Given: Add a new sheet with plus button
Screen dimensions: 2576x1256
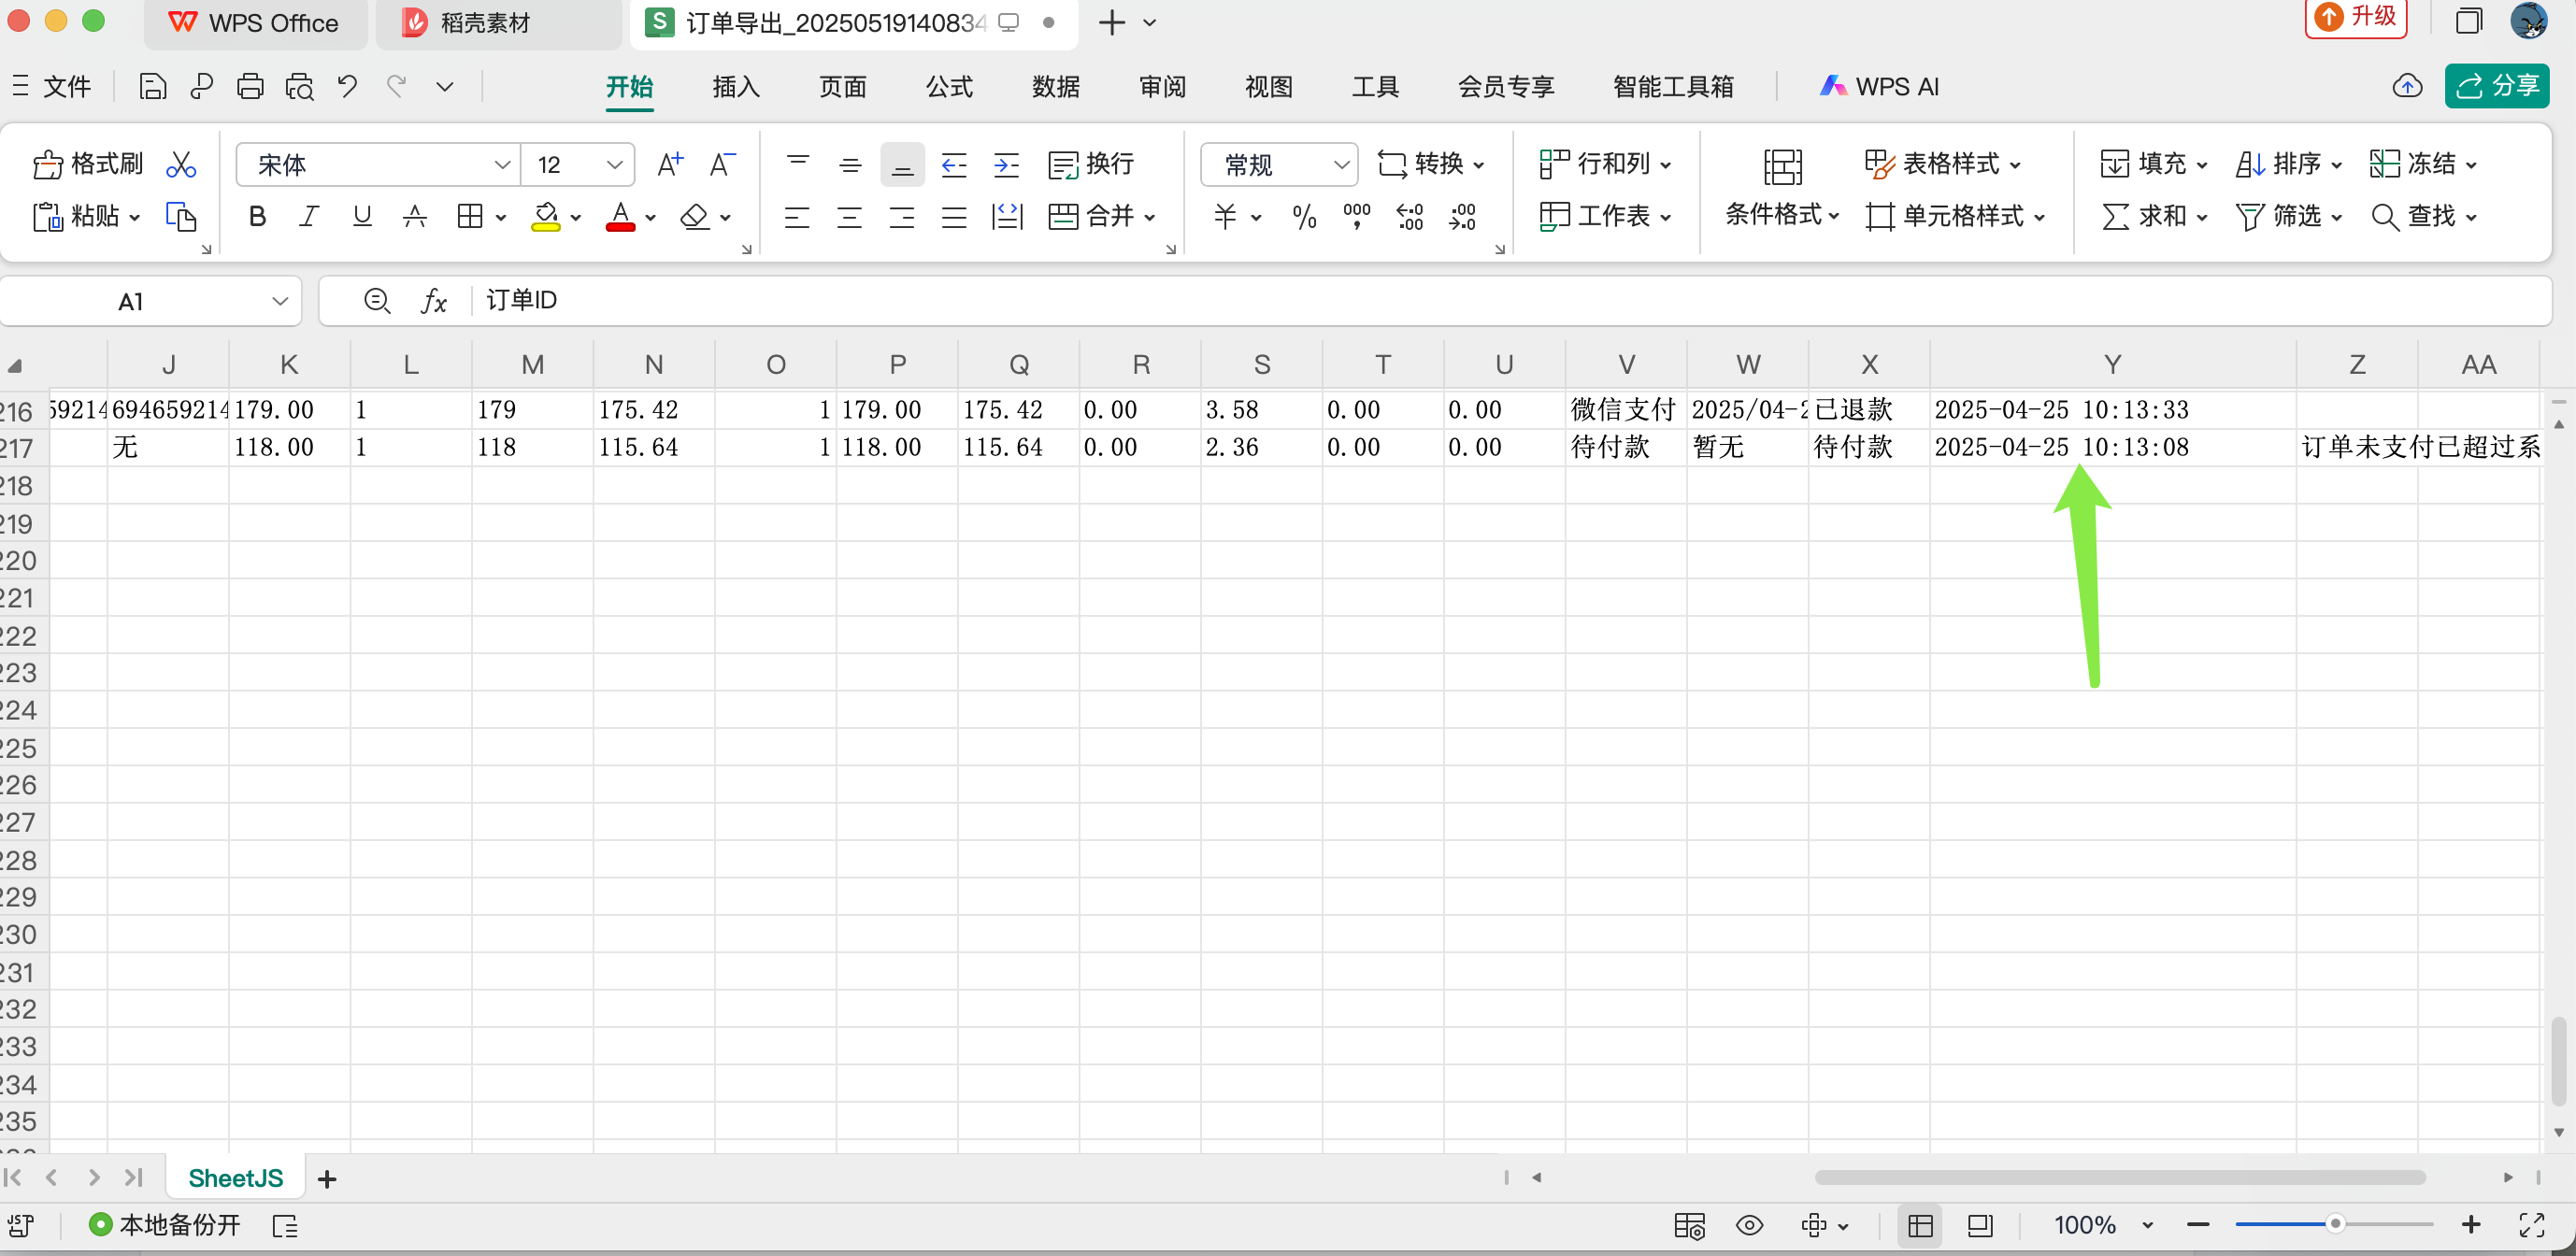Looking at the screenshot, I should pos(327,1179).
